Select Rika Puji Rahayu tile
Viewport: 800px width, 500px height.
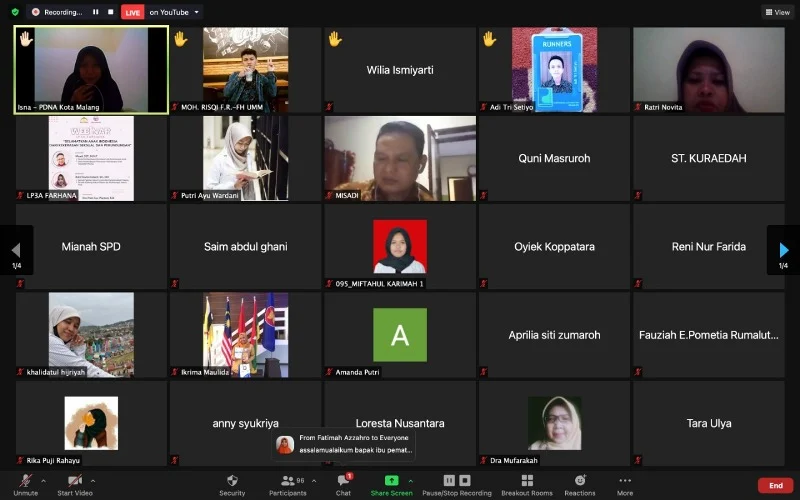[x=91, y=423]
